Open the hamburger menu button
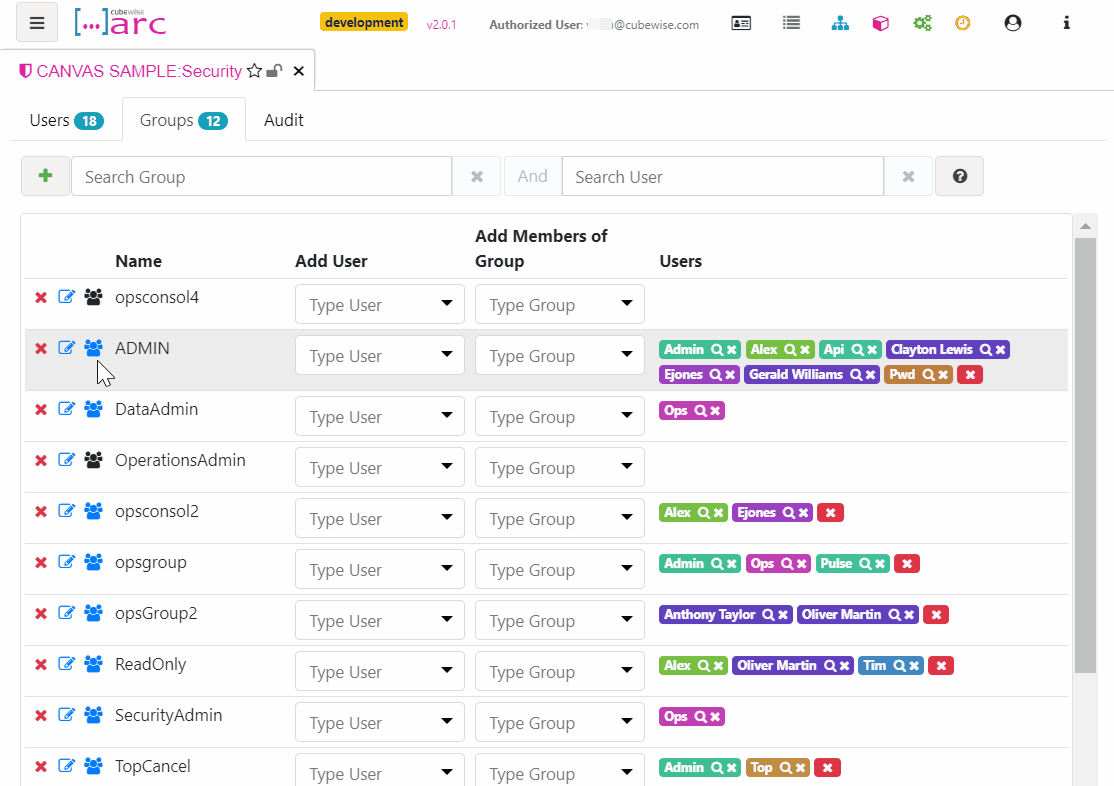The image size is (1114, 786). click(37, 23)
